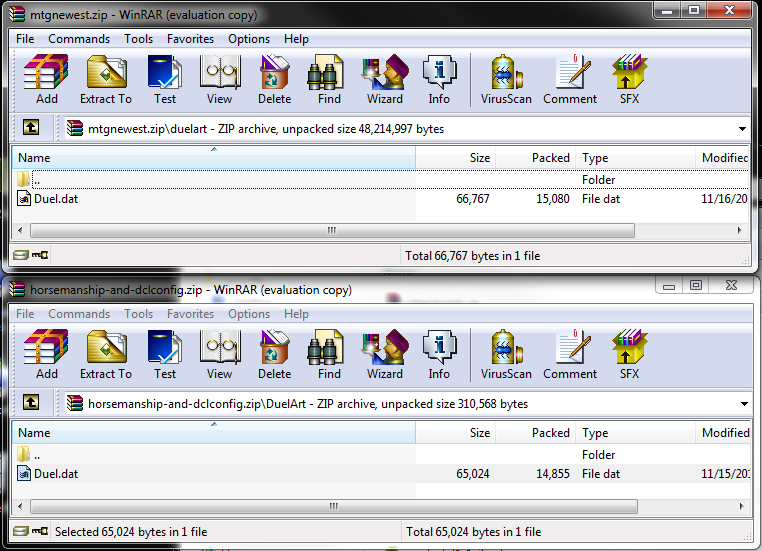Expand address dropdown in mtgnewest.zip window
Image resolution: width=762 pixels, height=551 pixels.
(742, 129)
